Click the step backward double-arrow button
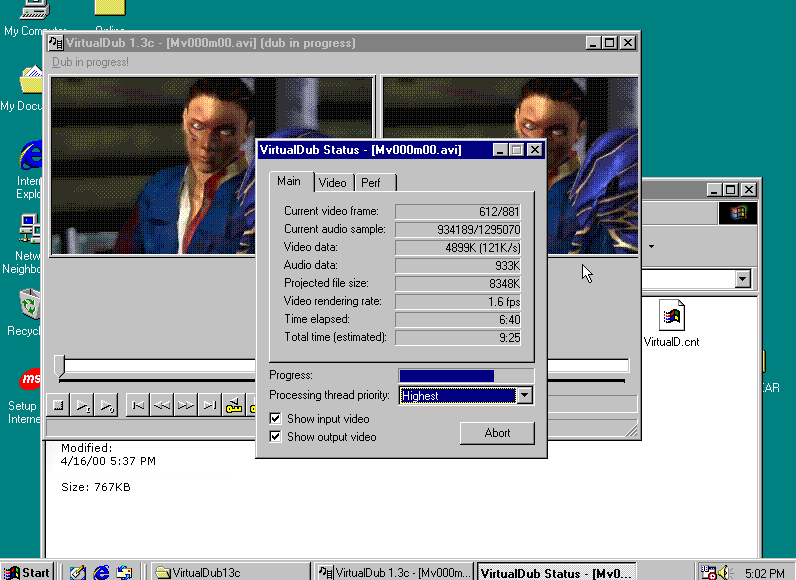Image resolution: width=796 pixels, height=580 pixels. coord(161,405)
